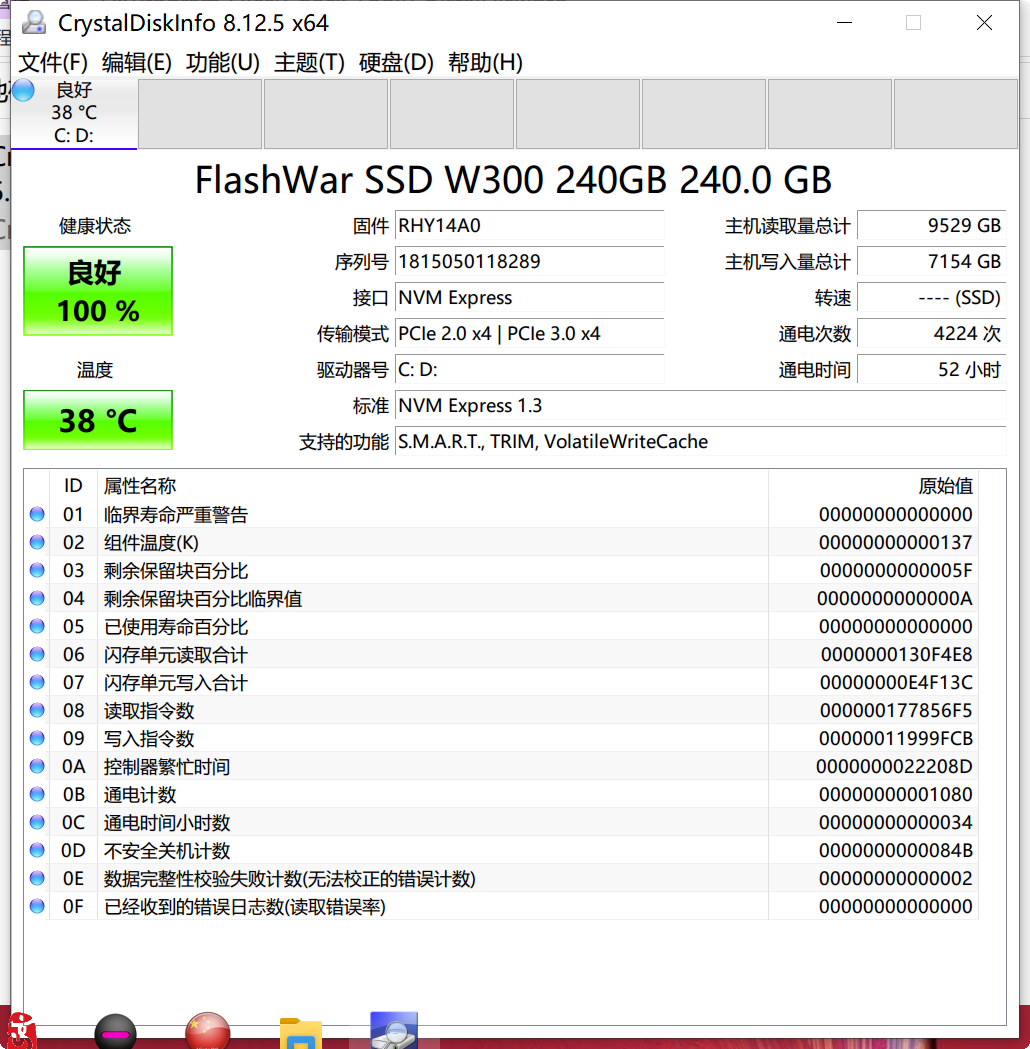Click the blue status circle in the C: D: drive tab

click(x=23, y=90)
